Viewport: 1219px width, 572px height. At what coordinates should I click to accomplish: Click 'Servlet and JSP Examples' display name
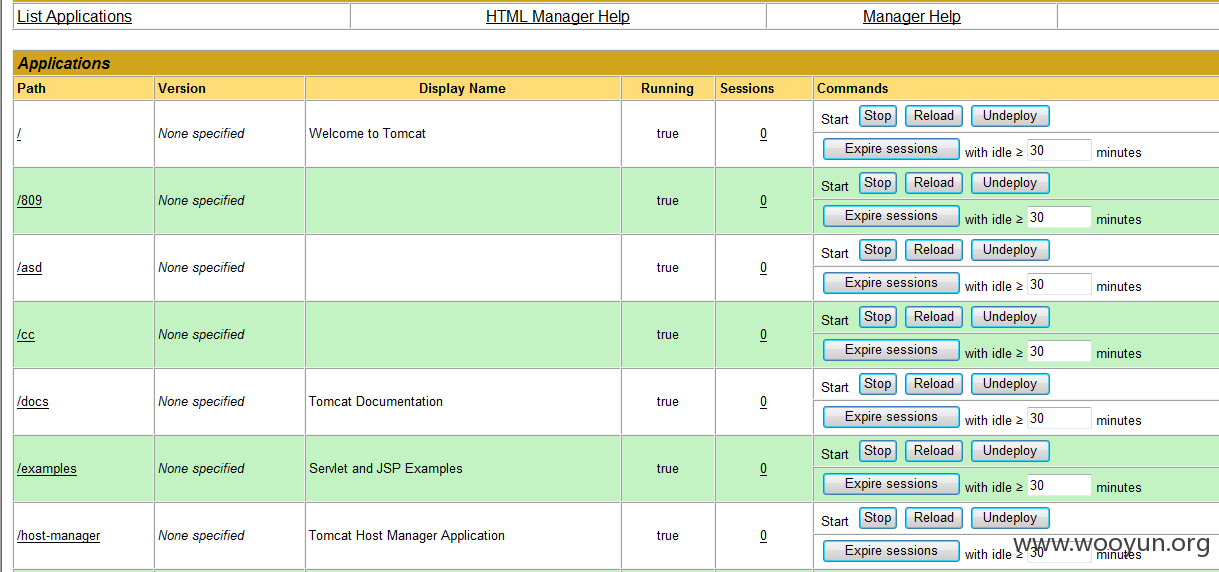click(386, 468)
